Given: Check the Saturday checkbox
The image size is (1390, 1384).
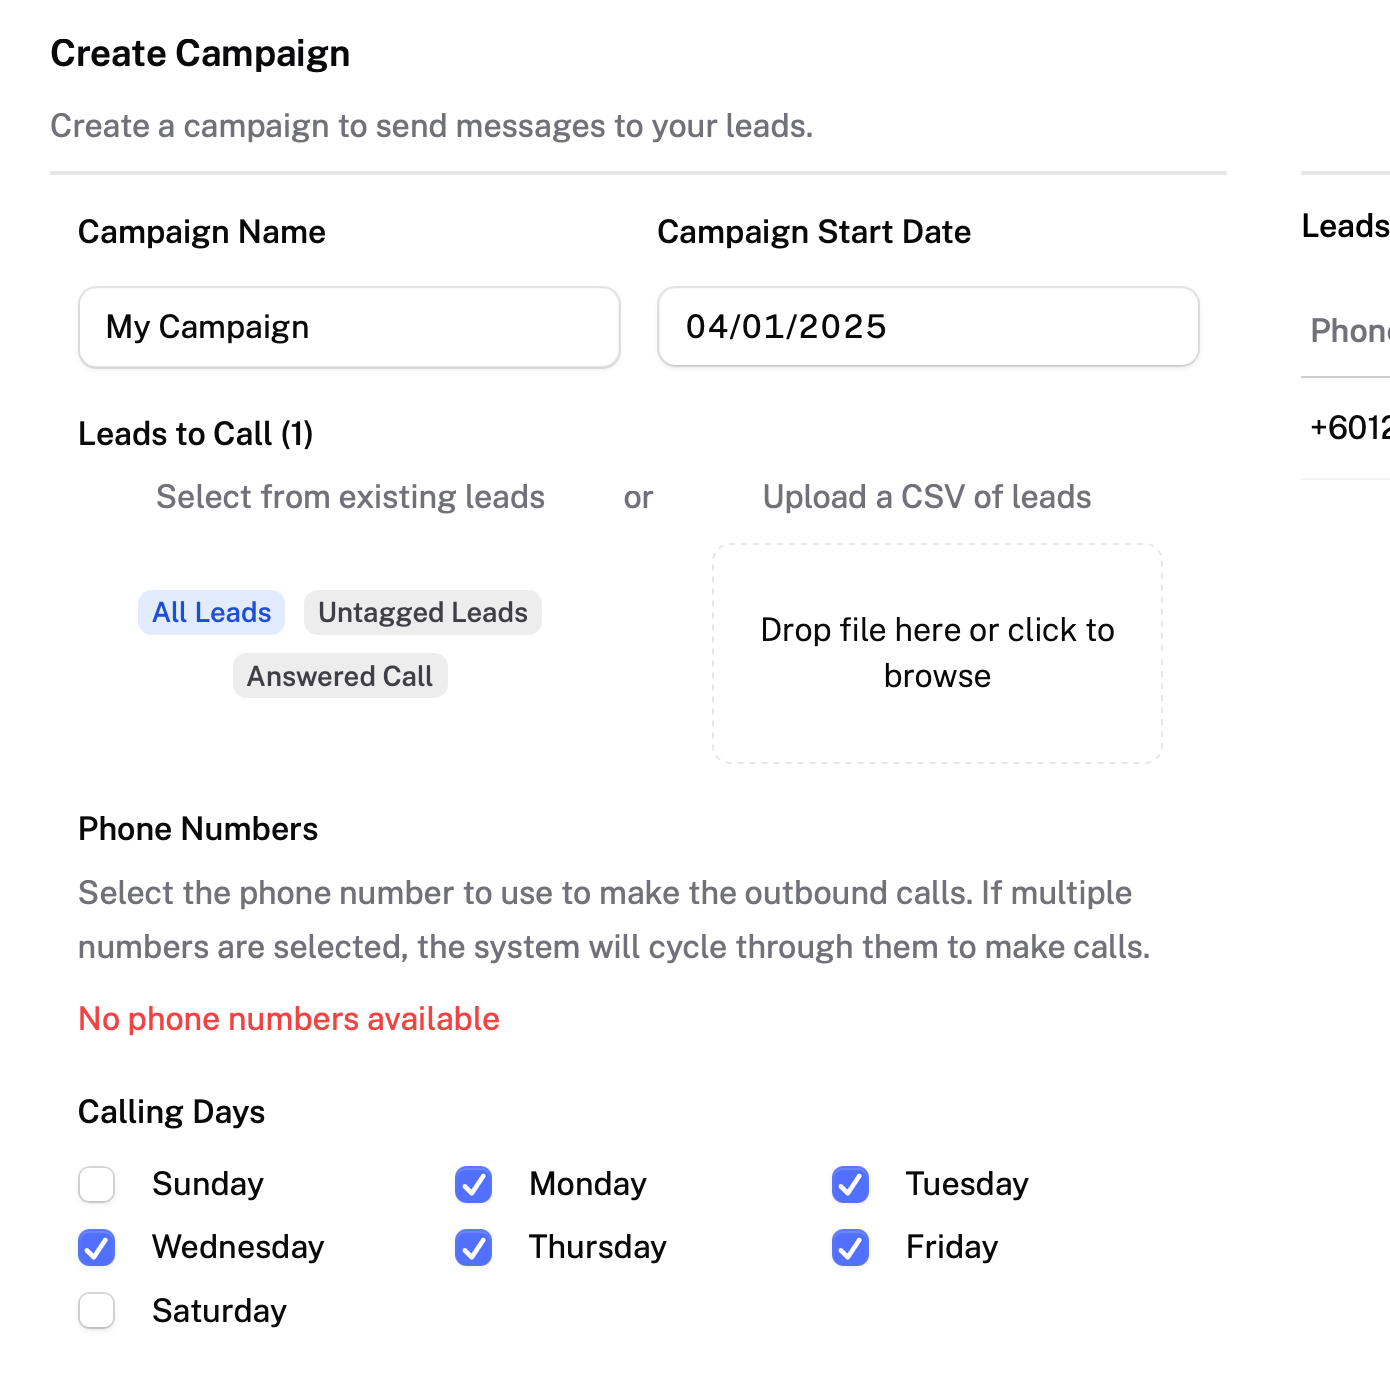Looking at the screenshot, I should click(x=97, y=1311).
